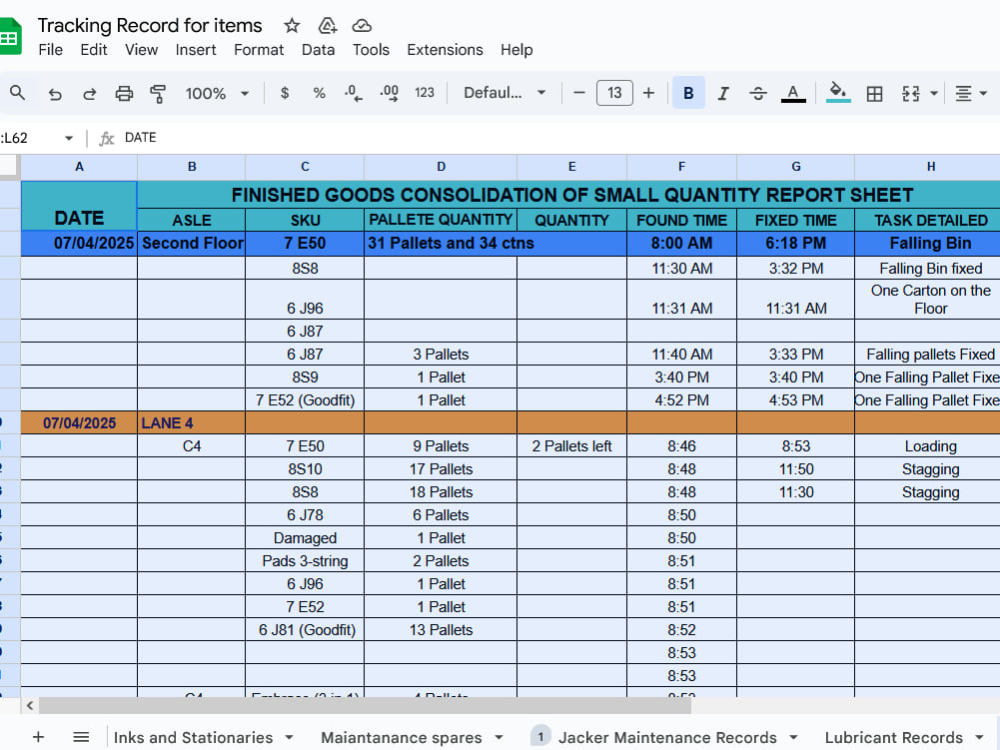This screenshot has height=750, width=1000.
Task: Click the redo arrow
Action: click(x=89, y=94)
